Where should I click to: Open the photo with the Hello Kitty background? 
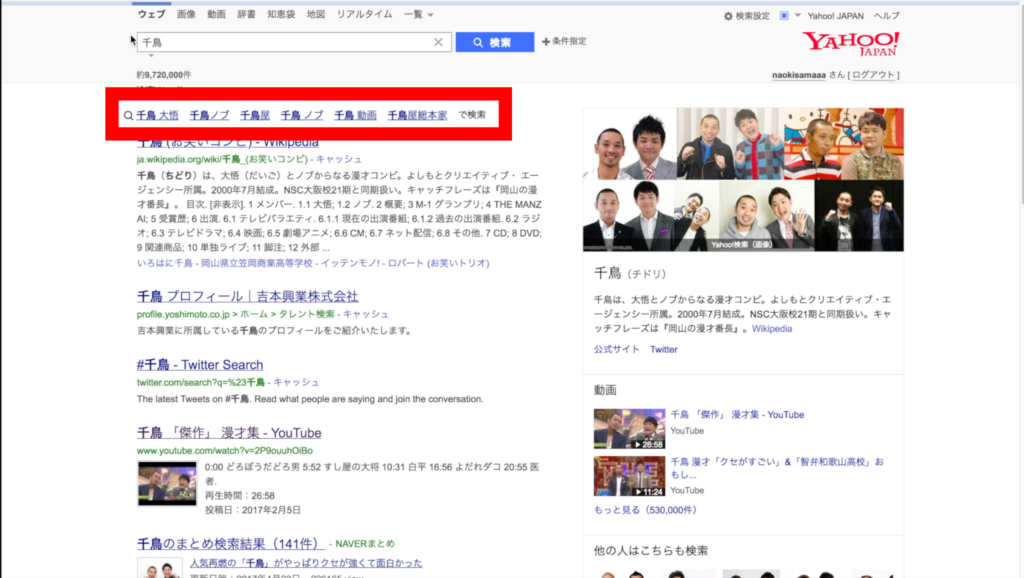pyautogui.click(x=844, y=144)
